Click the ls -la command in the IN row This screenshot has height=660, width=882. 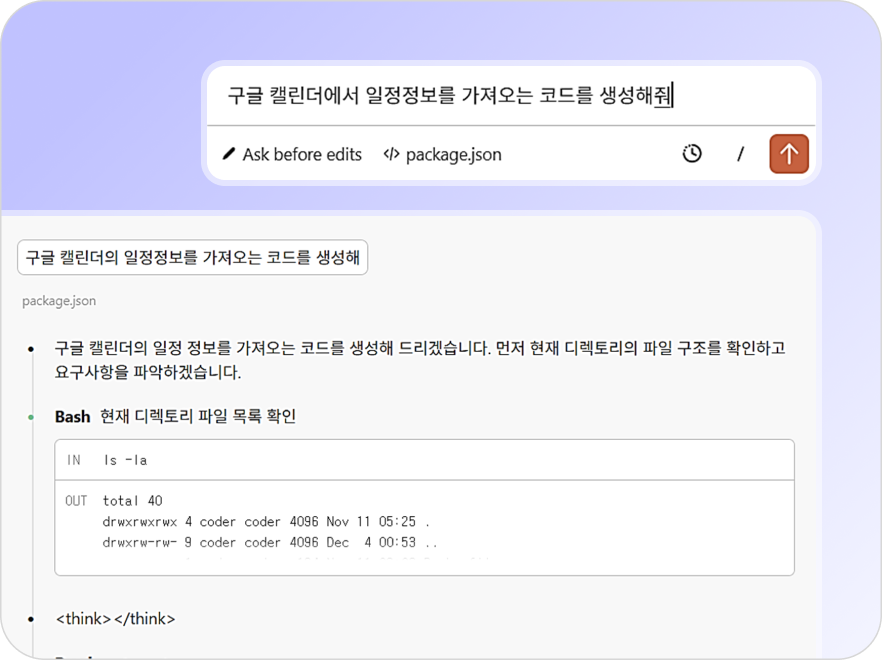click(125, 460)
